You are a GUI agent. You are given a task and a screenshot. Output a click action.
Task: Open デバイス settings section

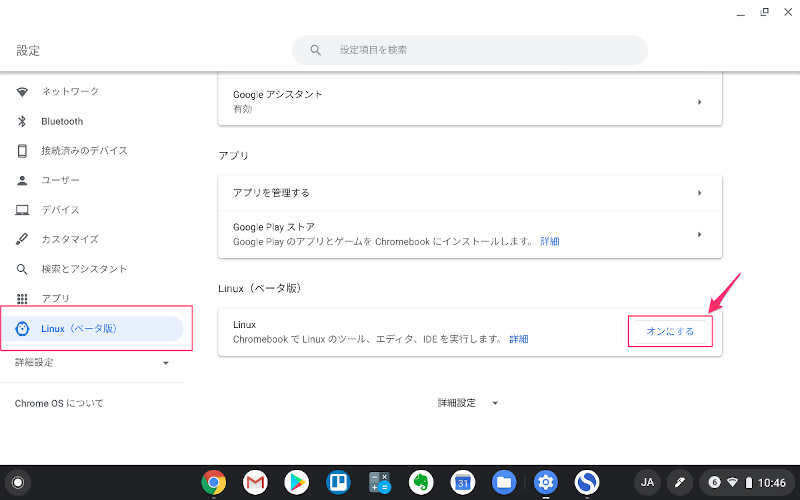[60, 210]
